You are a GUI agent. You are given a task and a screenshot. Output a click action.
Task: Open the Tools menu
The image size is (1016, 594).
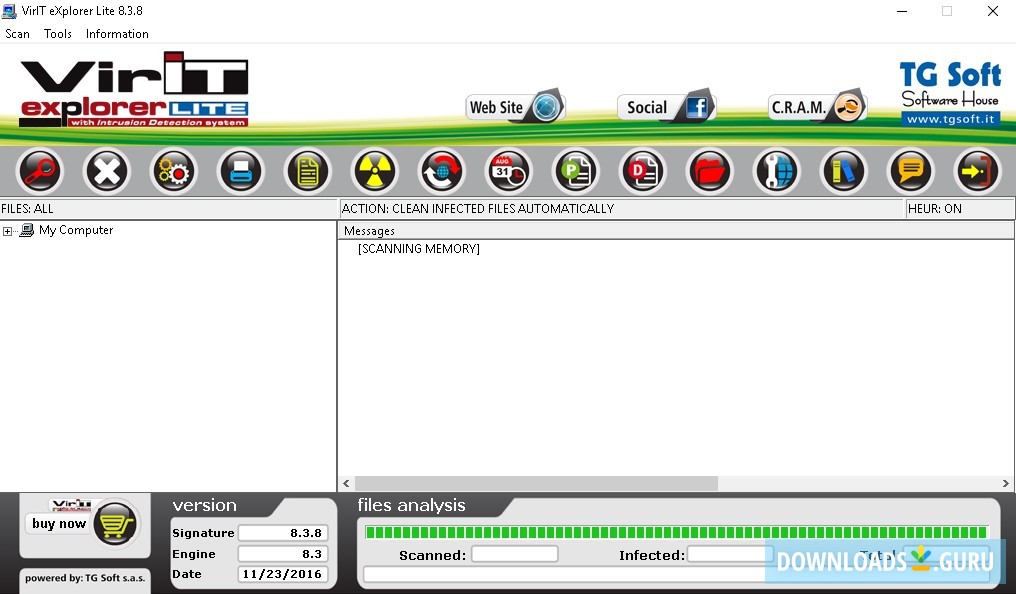coord(58,34)
